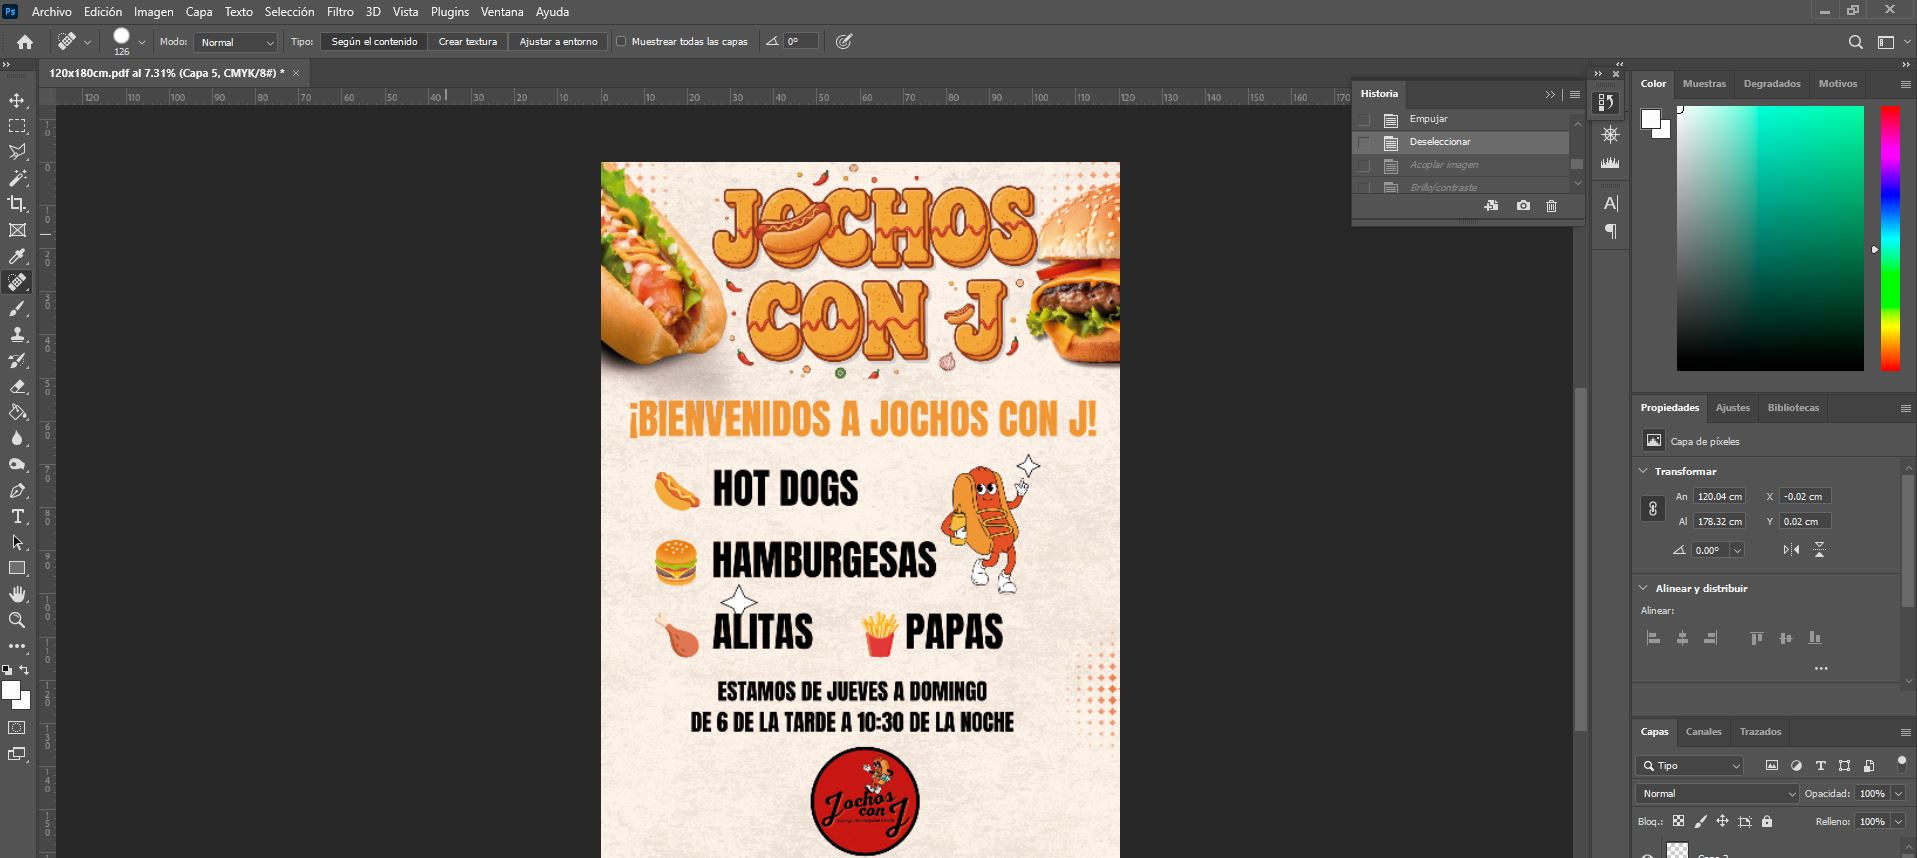Toggle history brush source box for Deseleccionar
The image size is (1917, 858).
click(x=1364, y=142)
